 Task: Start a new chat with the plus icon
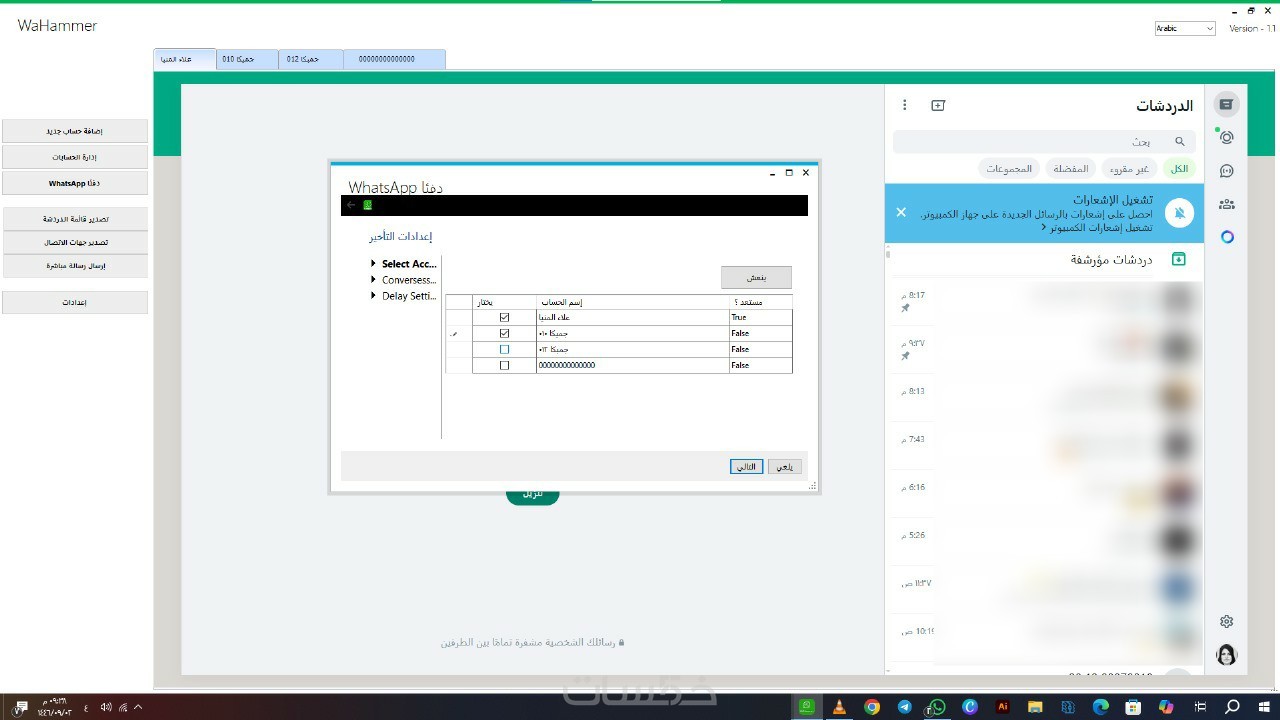938,105
